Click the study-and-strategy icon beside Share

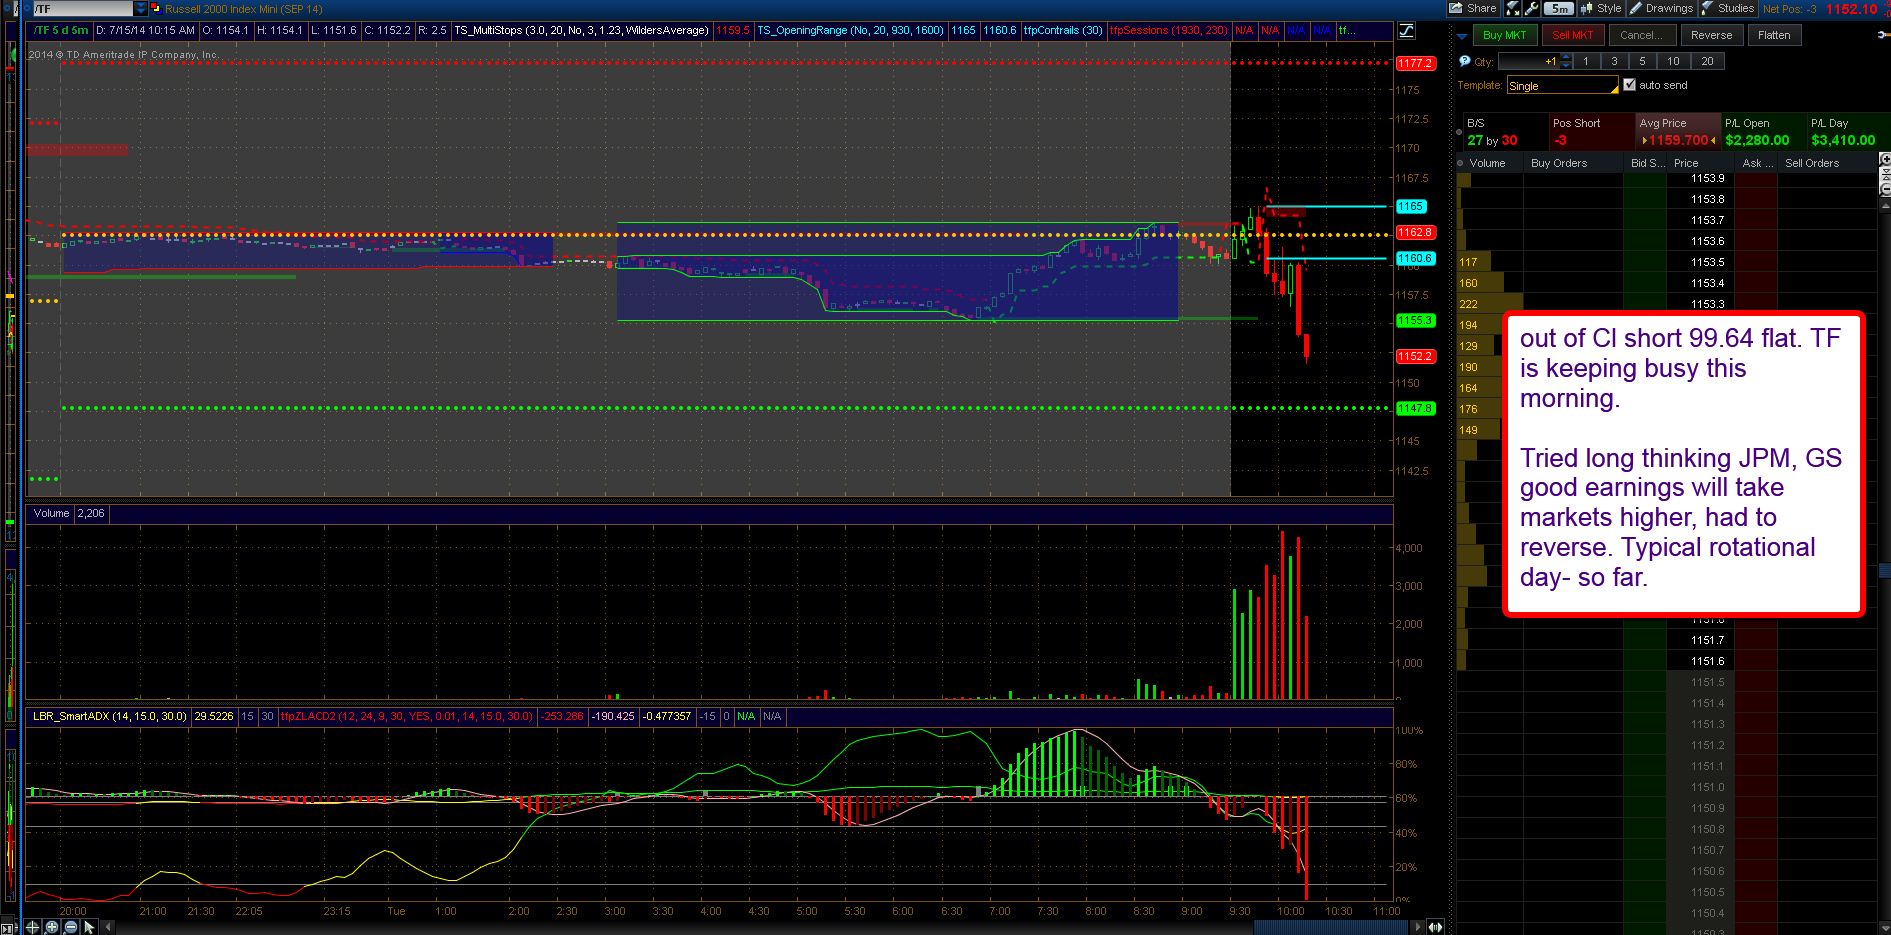(x=1513, y=8)
